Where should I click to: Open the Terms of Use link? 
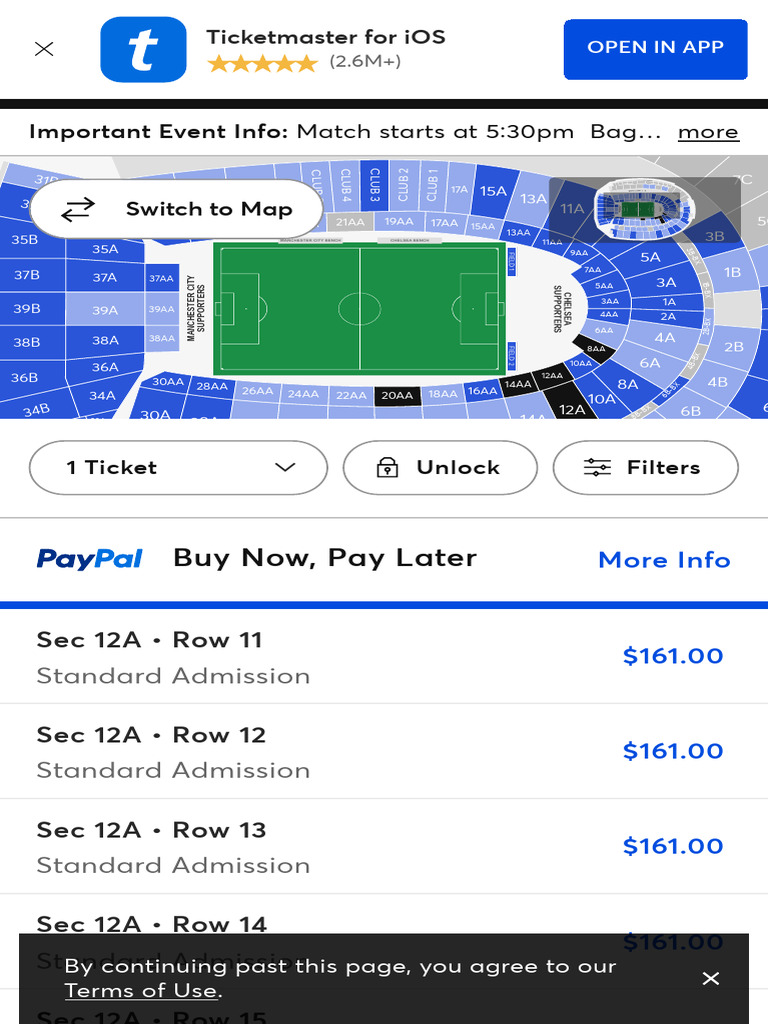140,991
